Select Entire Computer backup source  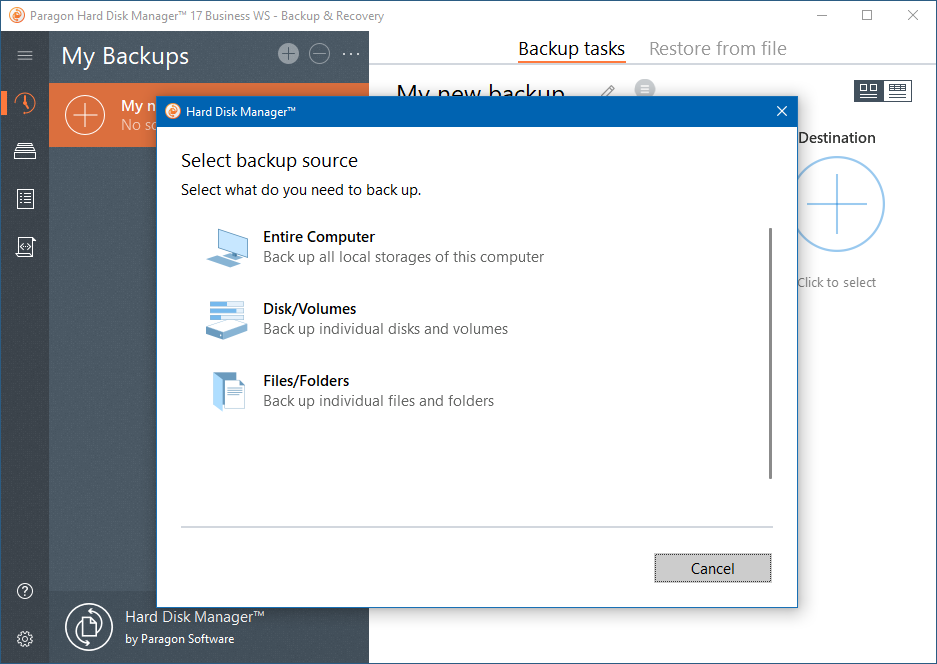click(x=375, y=247)
